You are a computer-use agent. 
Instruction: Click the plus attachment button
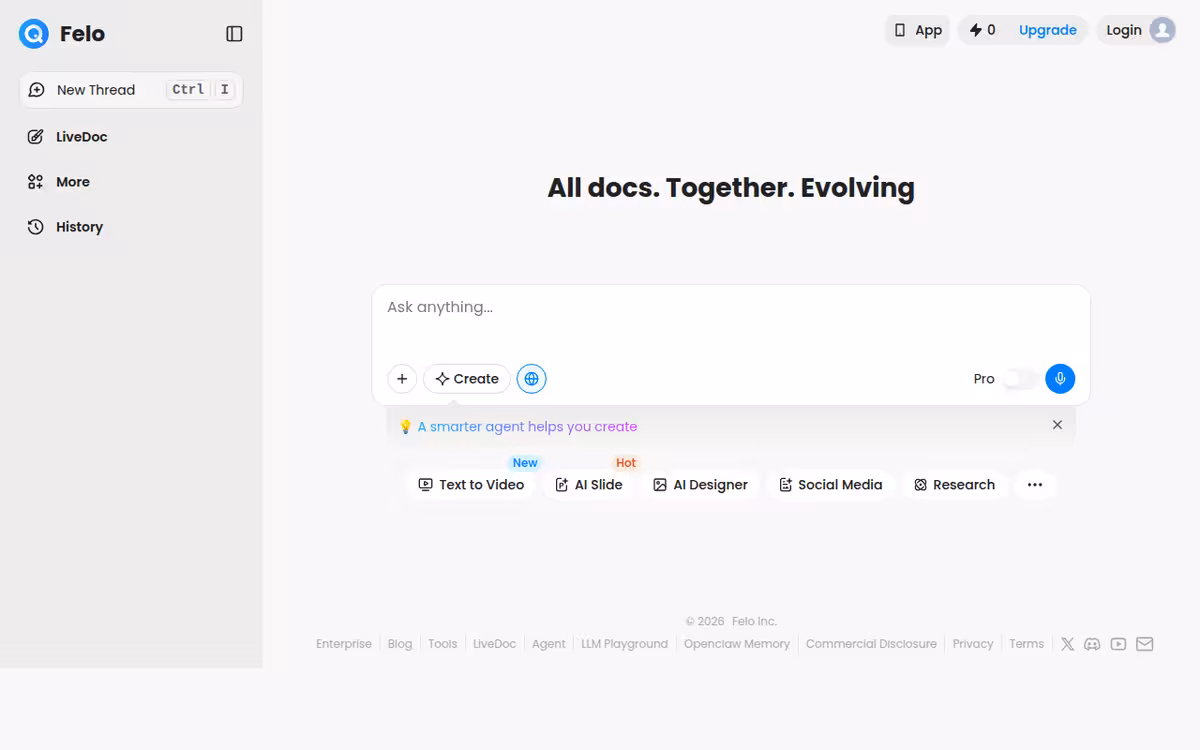point(402,379)
